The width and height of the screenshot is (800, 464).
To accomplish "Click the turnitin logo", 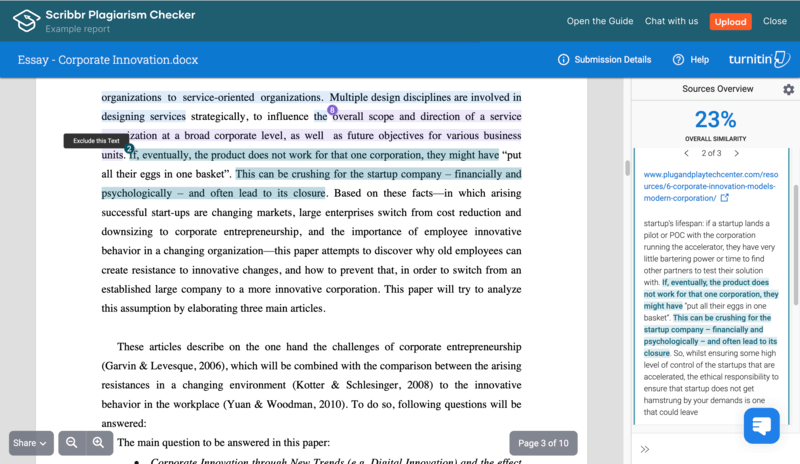I will [x=759, y=59].
